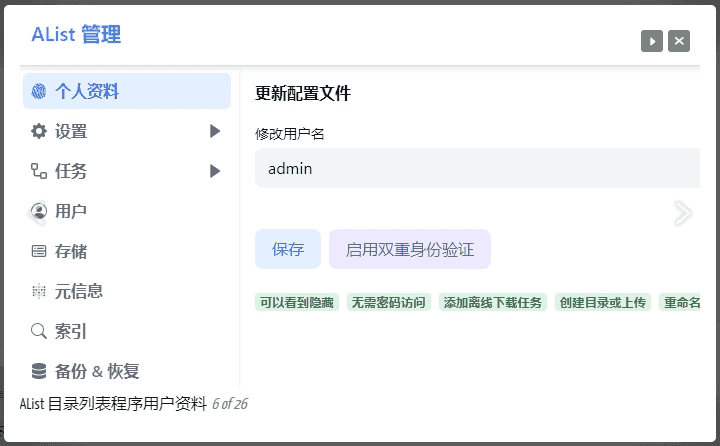Screen dimensions: 720x446
Task: Click the user avatar icon beside 用户
Action: 39,211
